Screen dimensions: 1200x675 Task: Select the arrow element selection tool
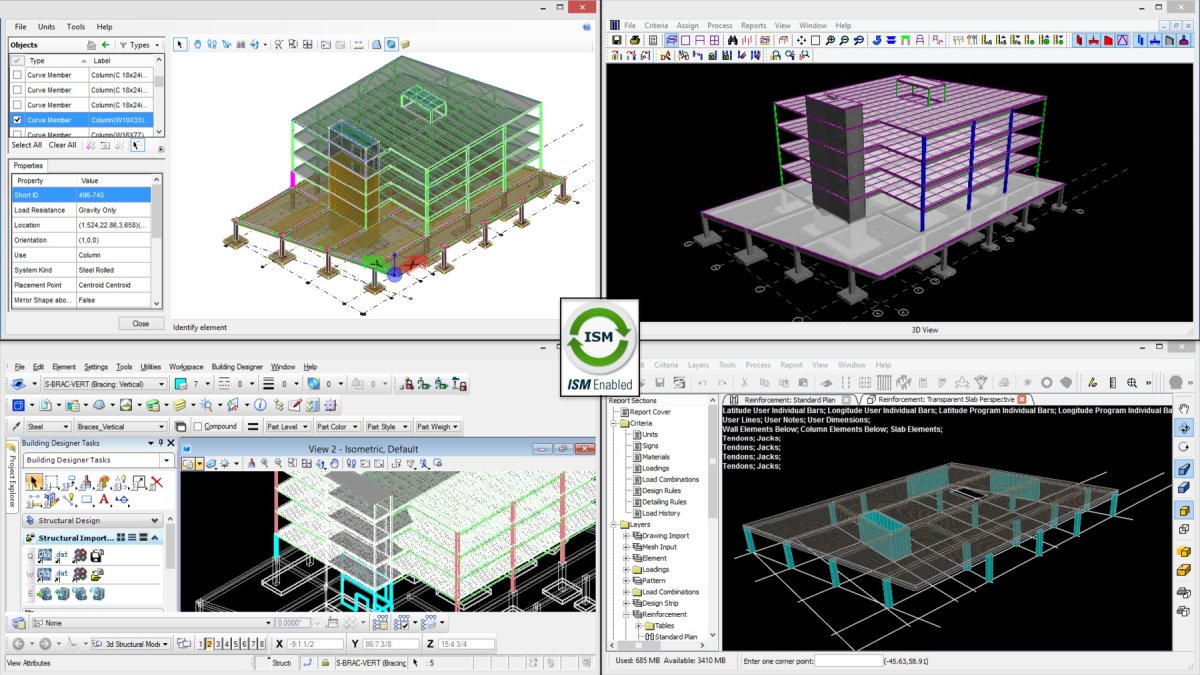[x=179, y=45]
